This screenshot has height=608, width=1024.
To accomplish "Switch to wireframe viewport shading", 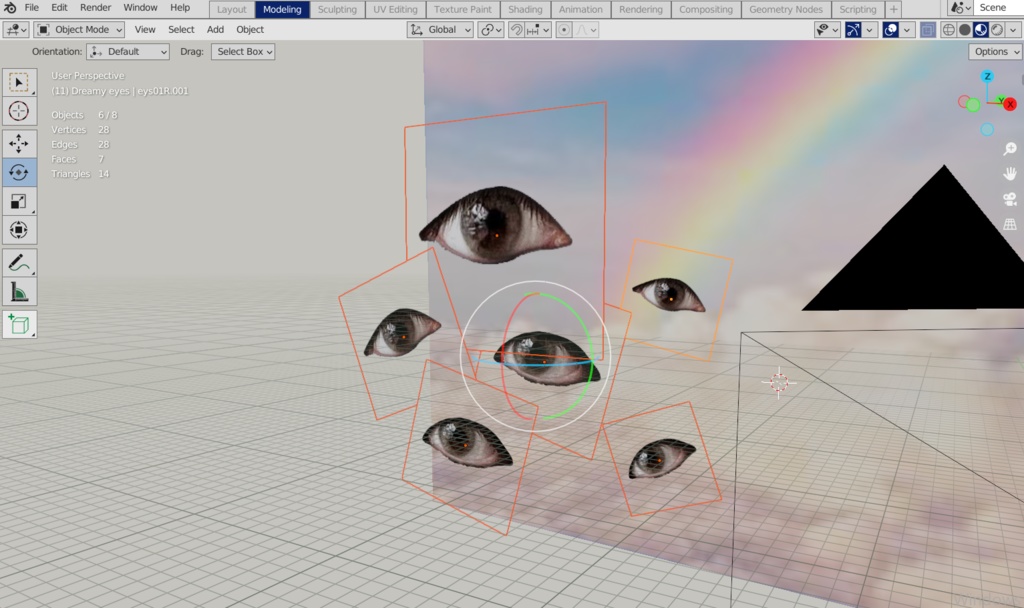I will 949,29.
